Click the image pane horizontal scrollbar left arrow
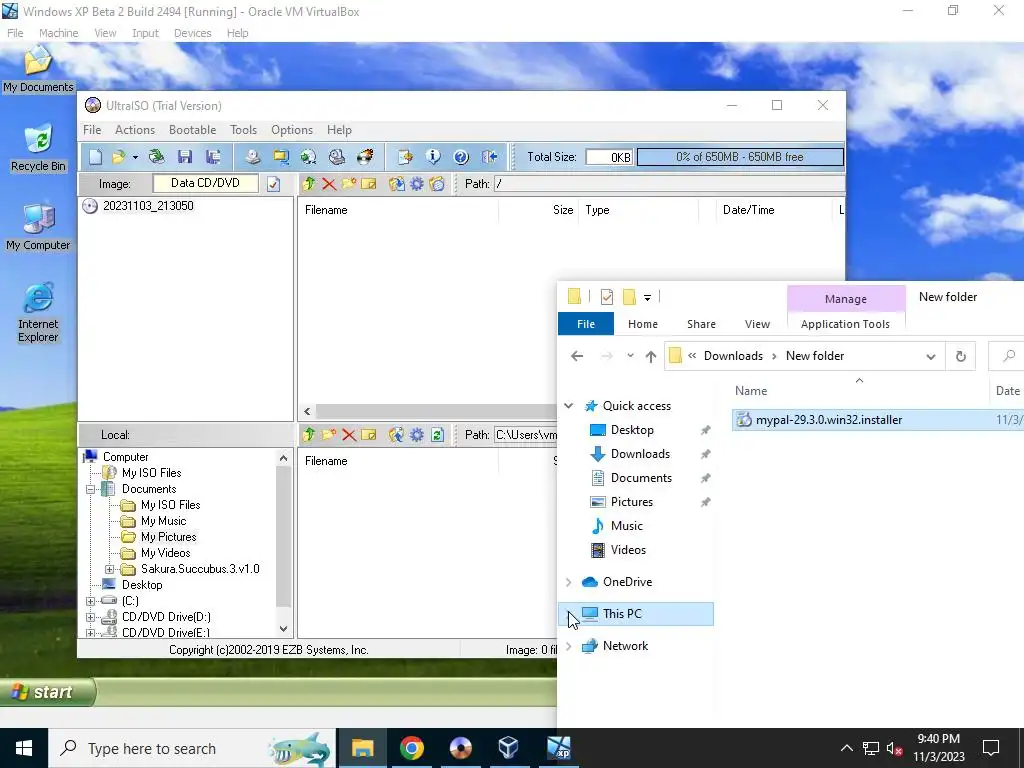This screenshot has width=1024, height=768. (x=307, y=411)
